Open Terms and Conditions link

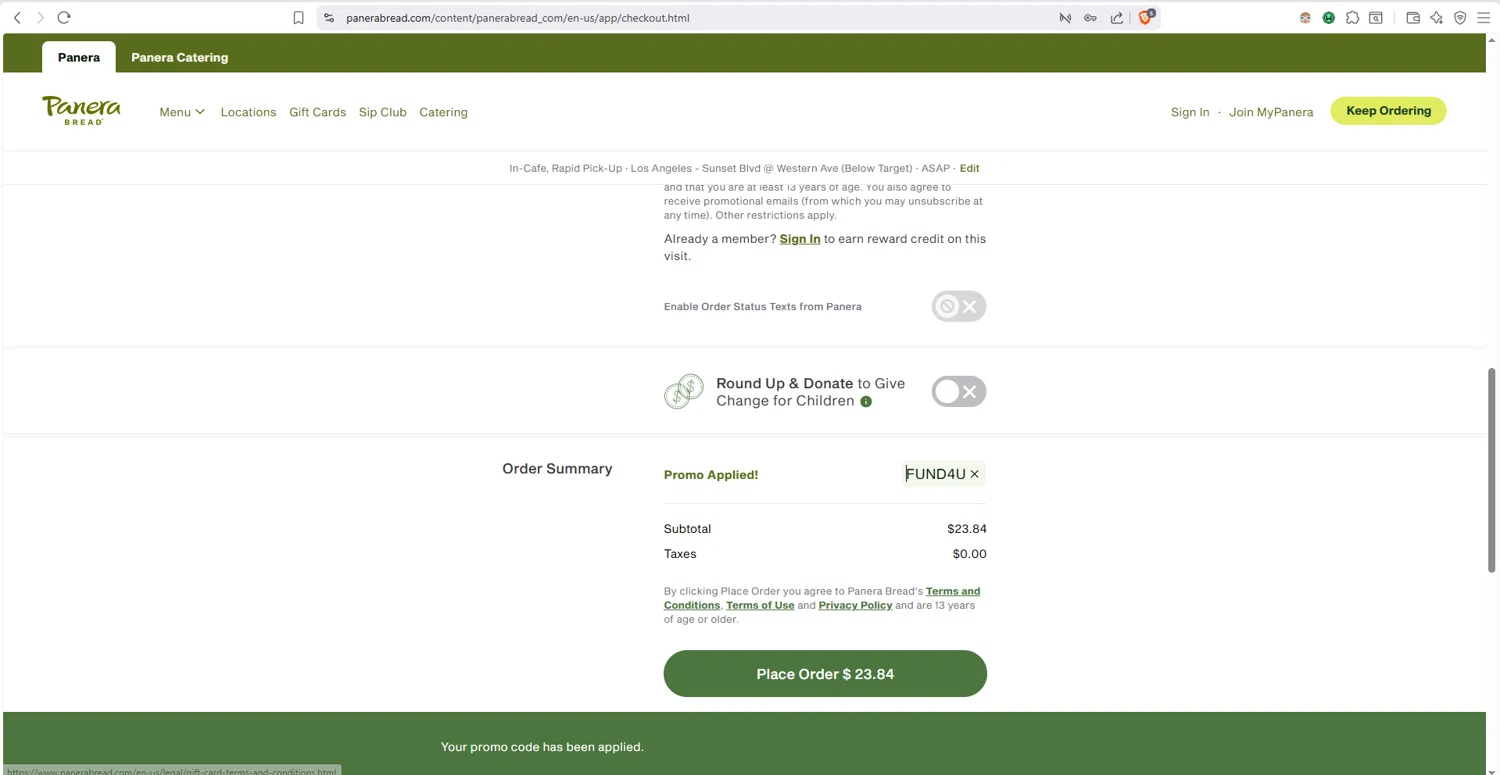822,598
